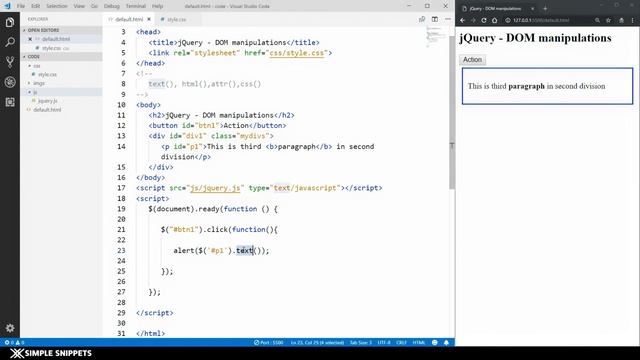Click the browser address bar URL
The height and width of the screenshot is (360, 640).
click(x=541, y=20)
